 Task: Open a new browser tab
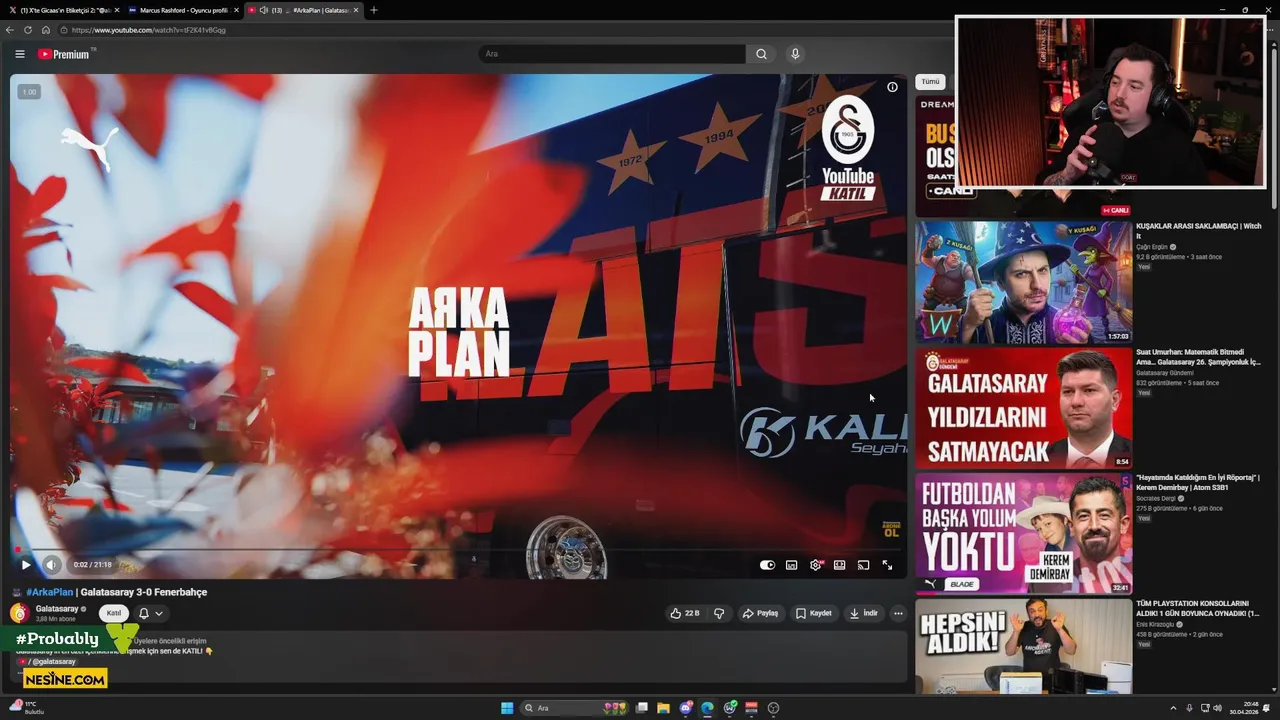coord(374,10)
